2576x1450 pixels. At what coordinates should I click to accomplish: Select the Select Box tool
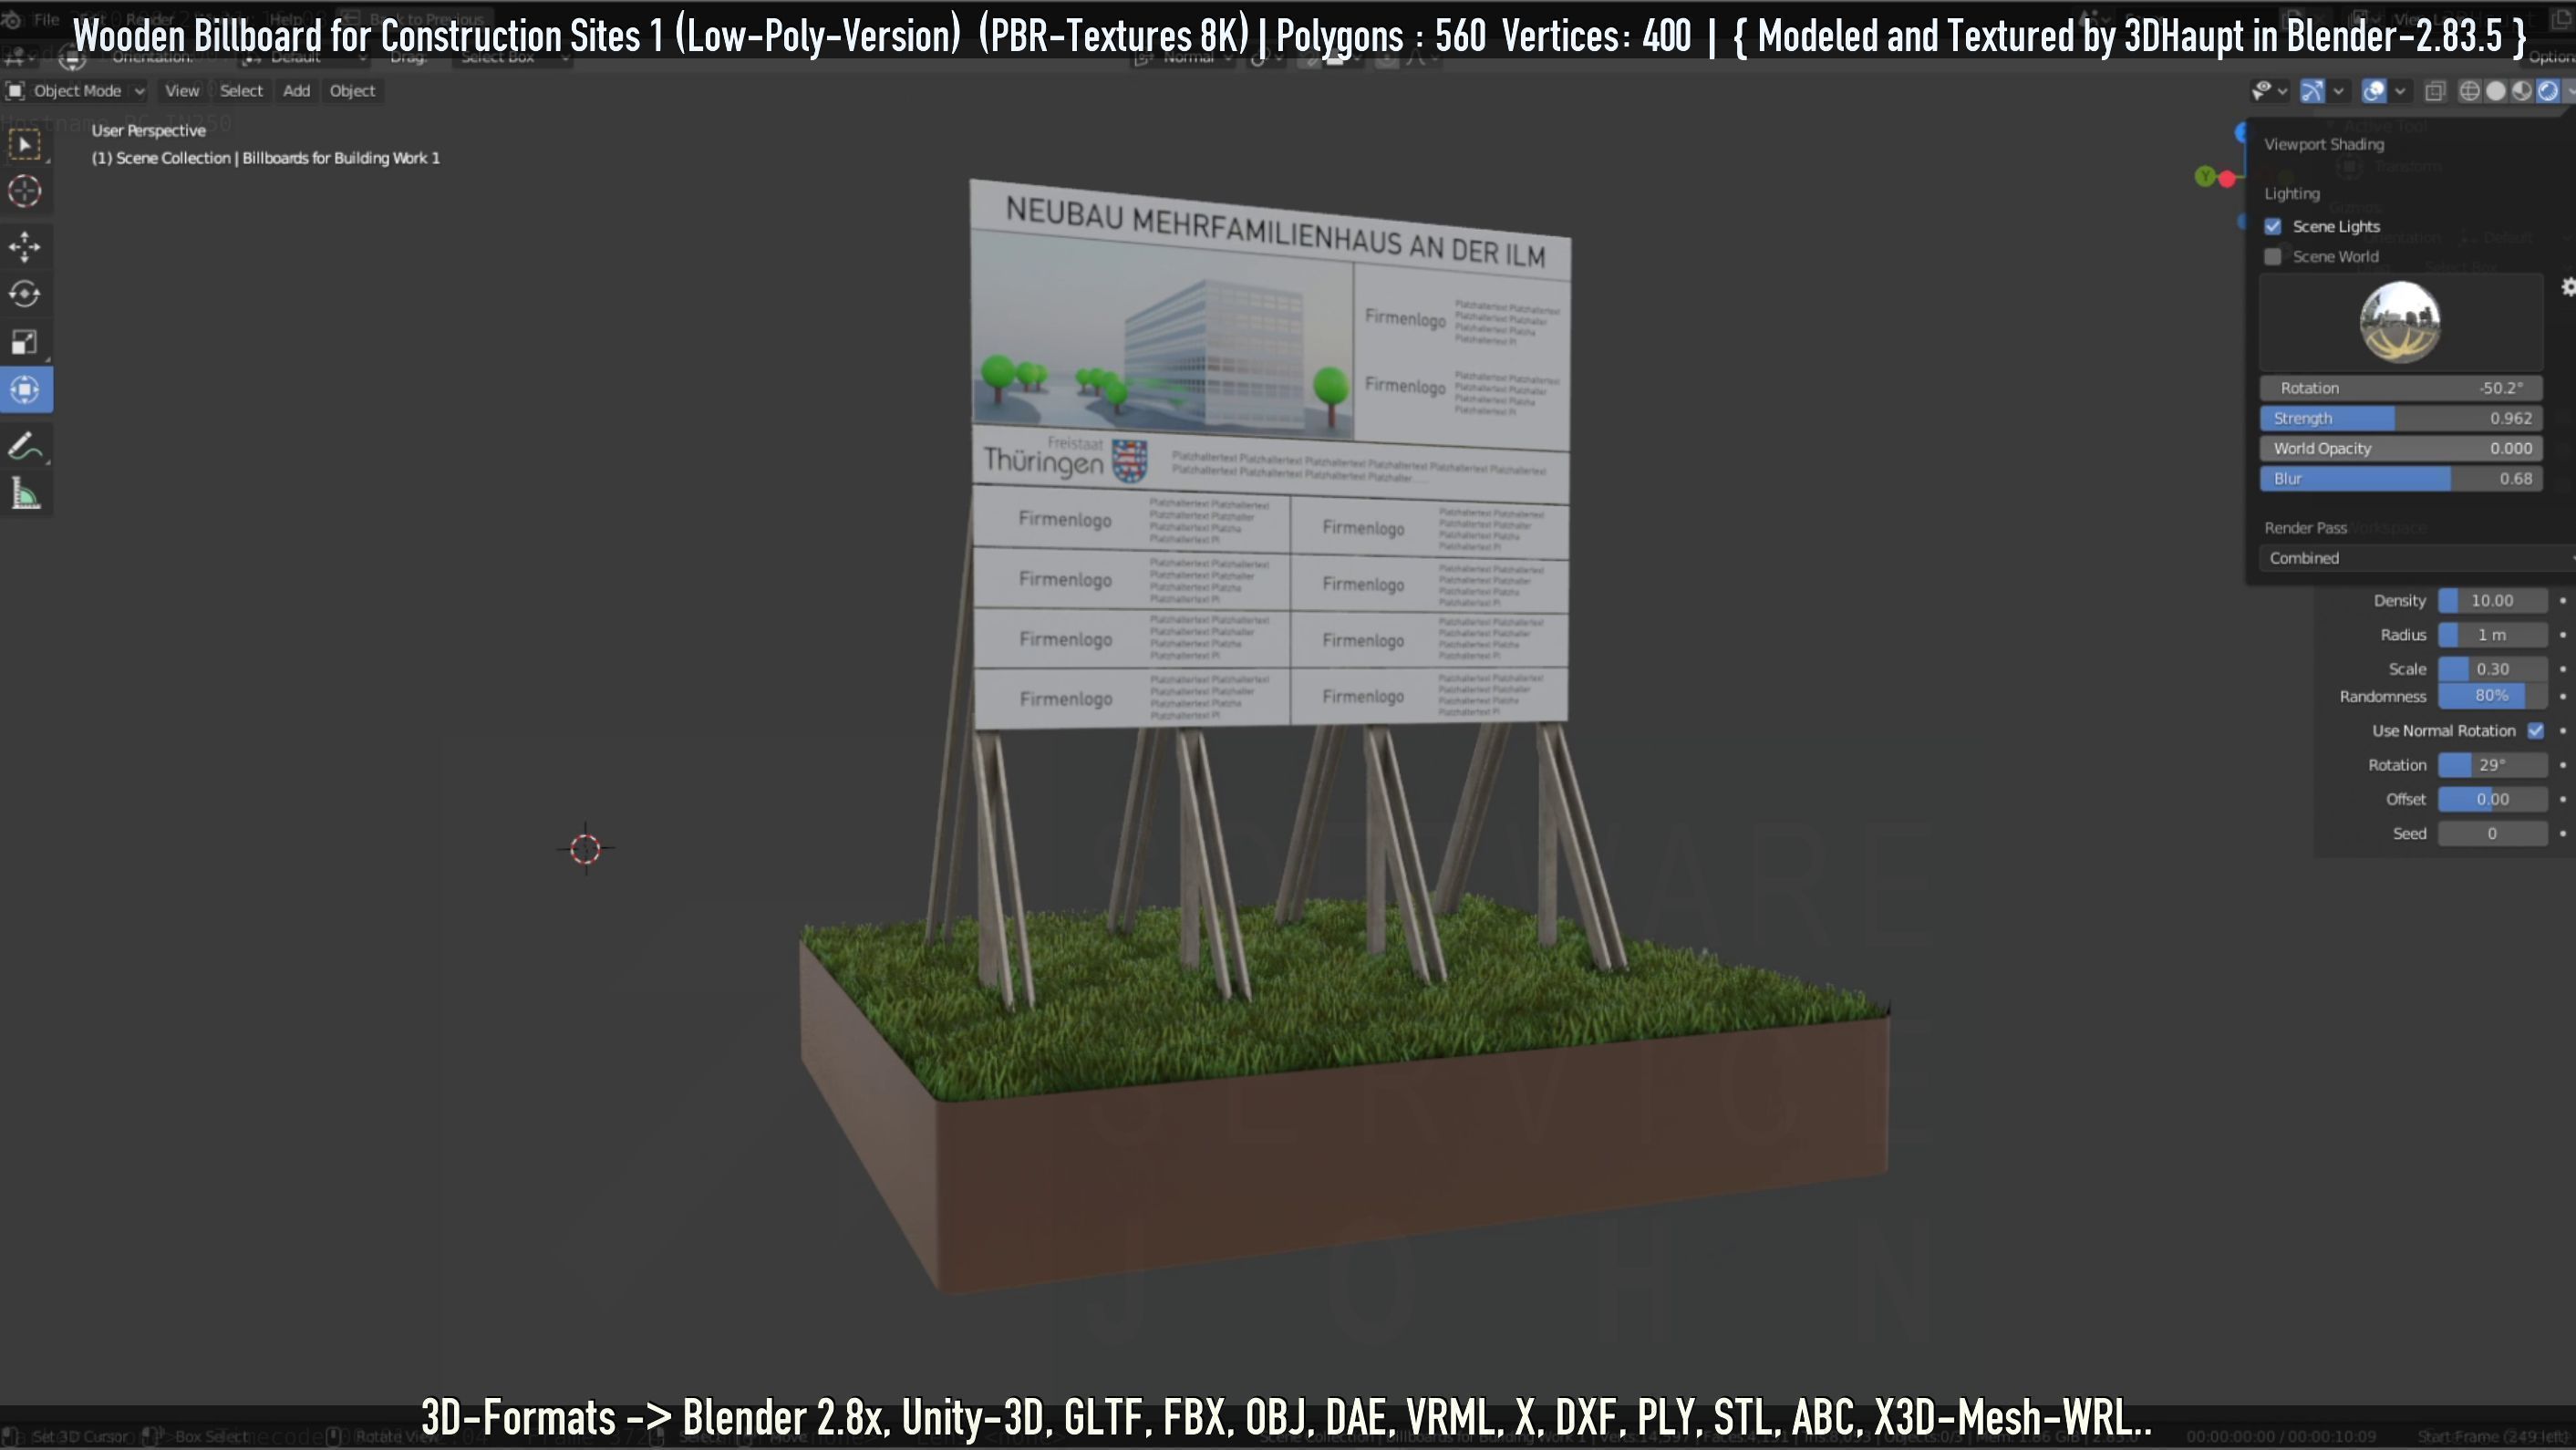(25, 145)
